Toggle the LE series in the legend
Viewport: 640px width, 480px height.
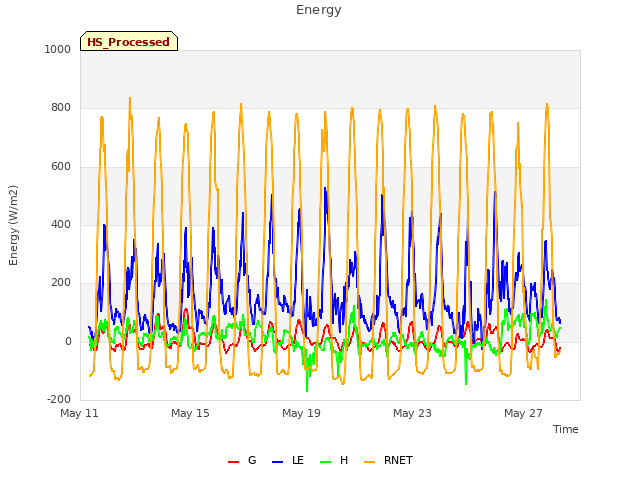pos(288,460)
